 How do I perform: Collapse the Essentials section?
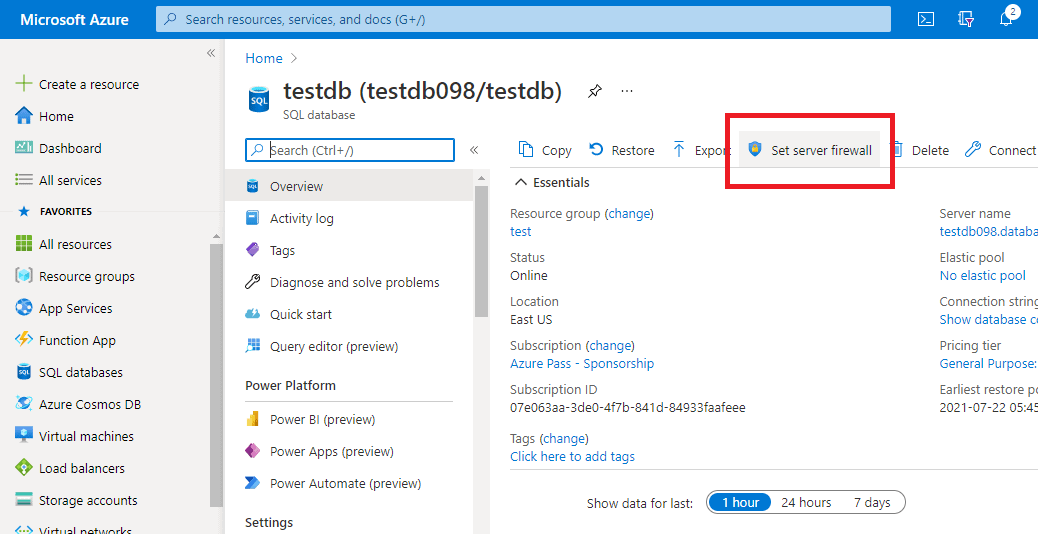click(x=522, y=182)
